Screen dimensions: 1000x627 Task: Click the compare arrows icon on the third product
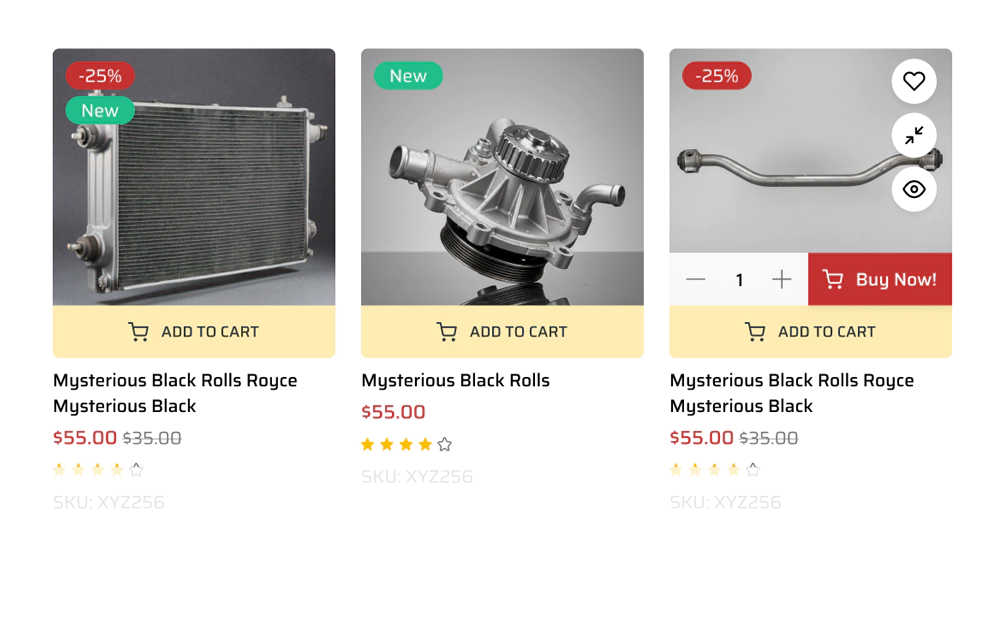(x=914, y=135)
